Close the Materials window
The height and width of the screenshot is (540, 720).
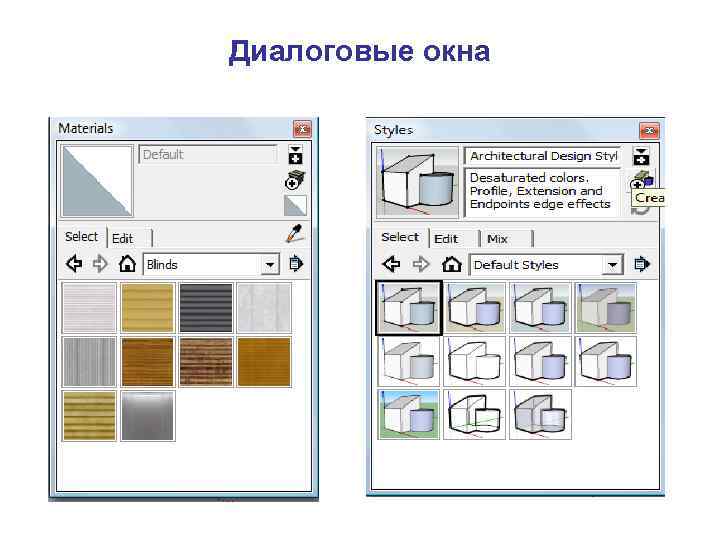click(x=302, y=129)
